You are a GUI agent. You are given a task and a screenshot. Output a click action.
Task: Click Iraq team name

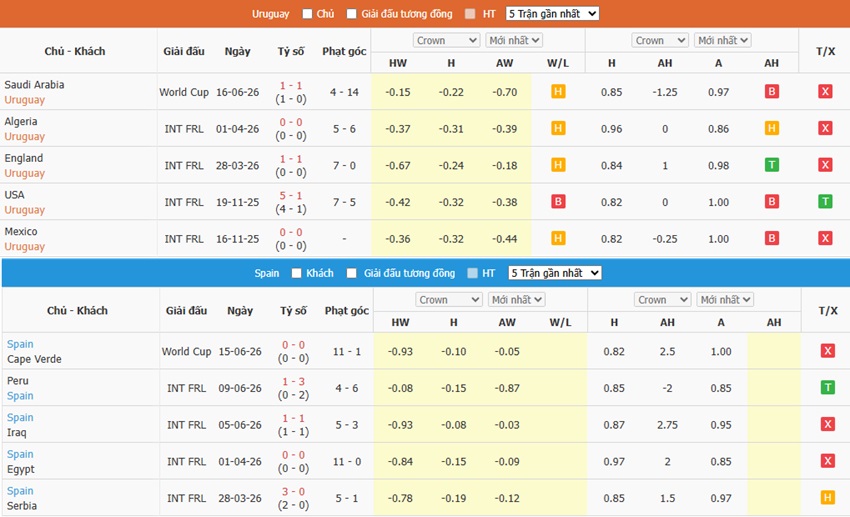[x=16, y=432]
